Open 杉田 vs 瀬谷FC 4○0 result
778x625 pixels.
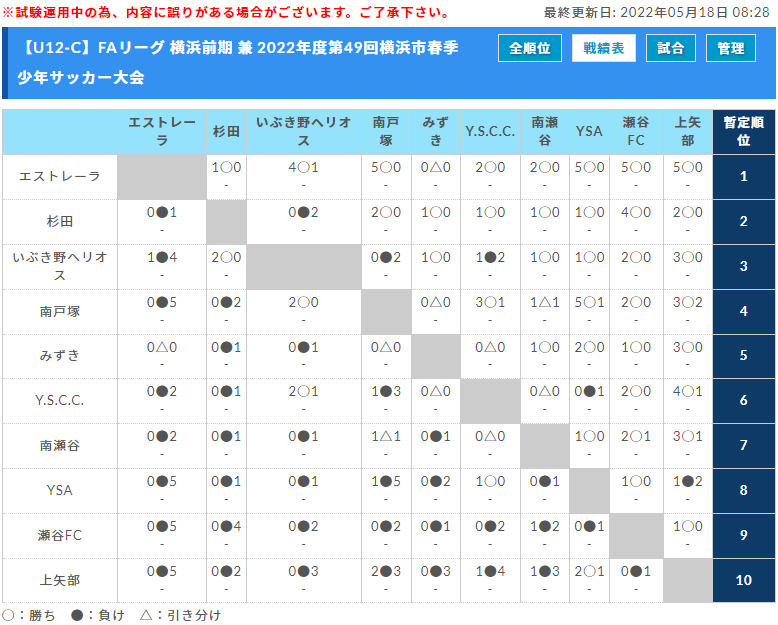coord(636,212)
